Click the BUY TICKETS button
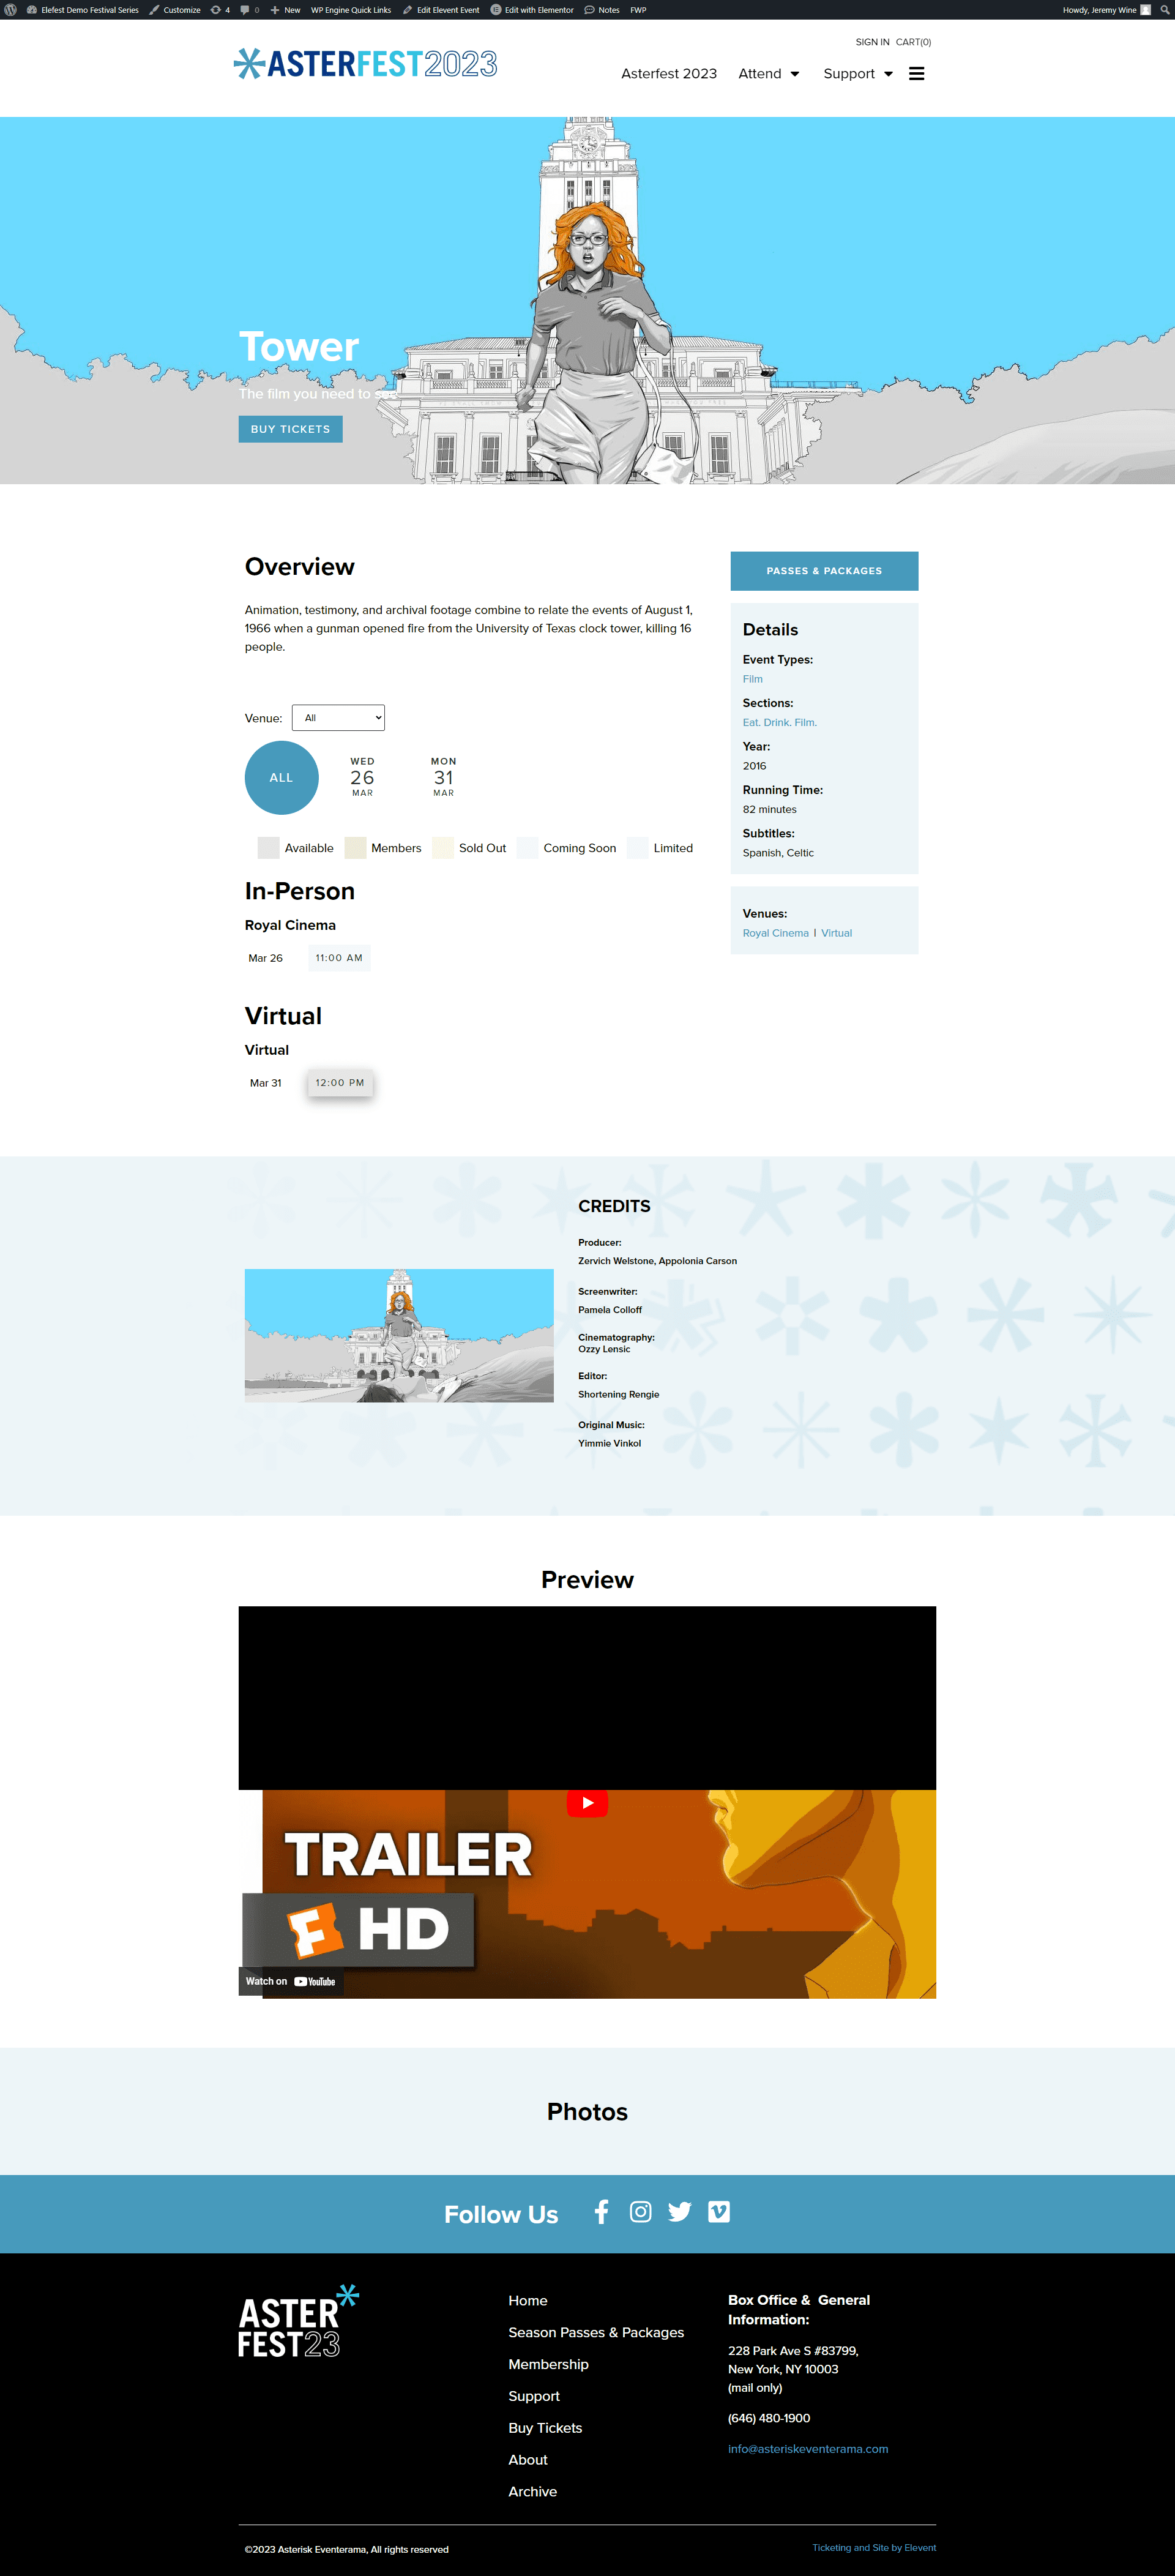 coord(289,429)
